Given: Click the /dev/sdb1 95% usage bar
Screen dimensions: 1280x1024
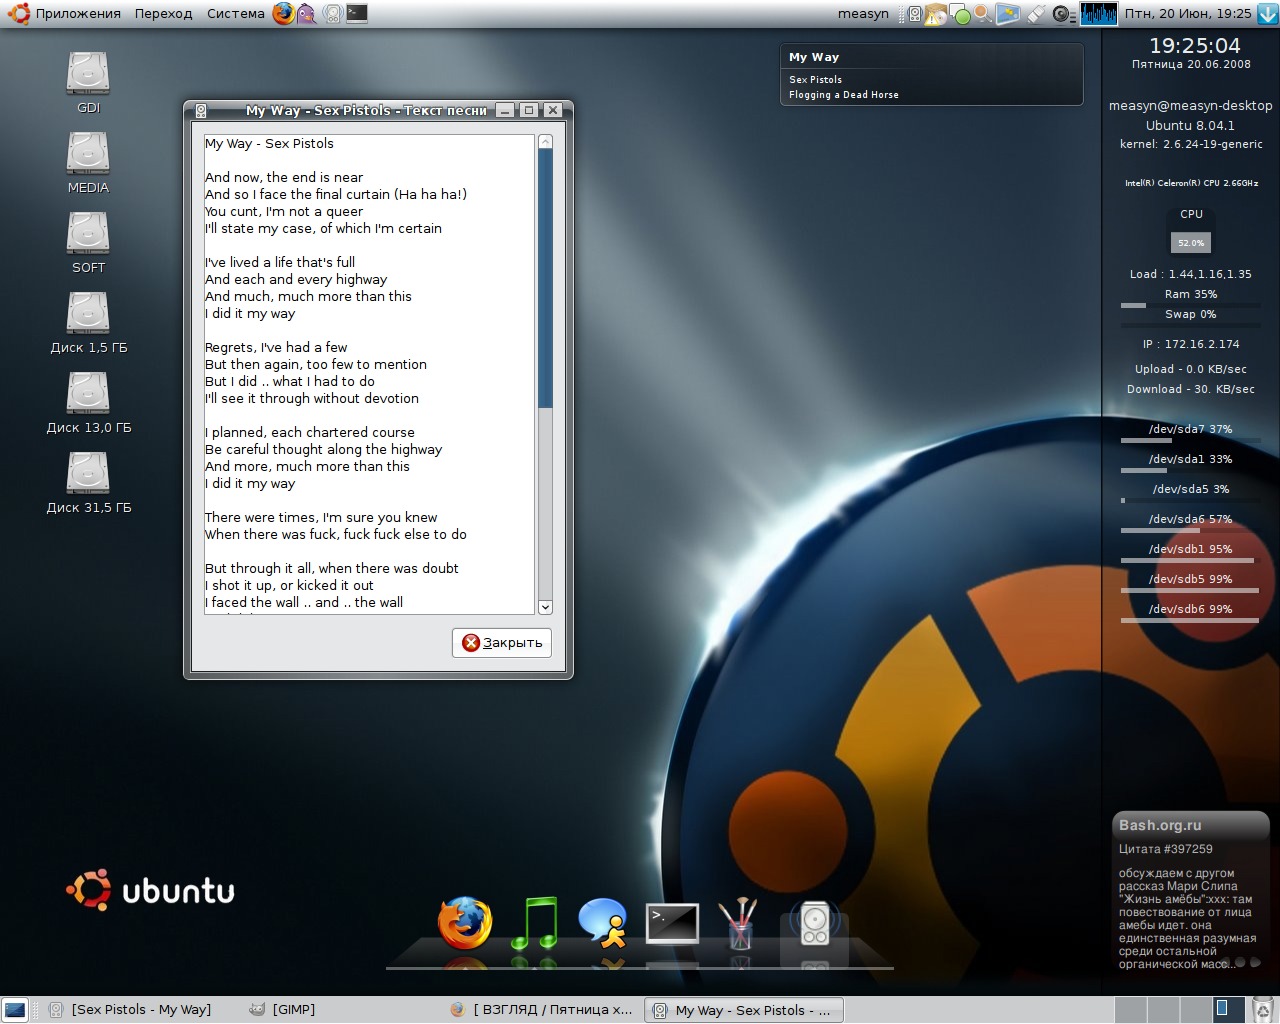Looking at the screenshot, I should click(1190, 560).
